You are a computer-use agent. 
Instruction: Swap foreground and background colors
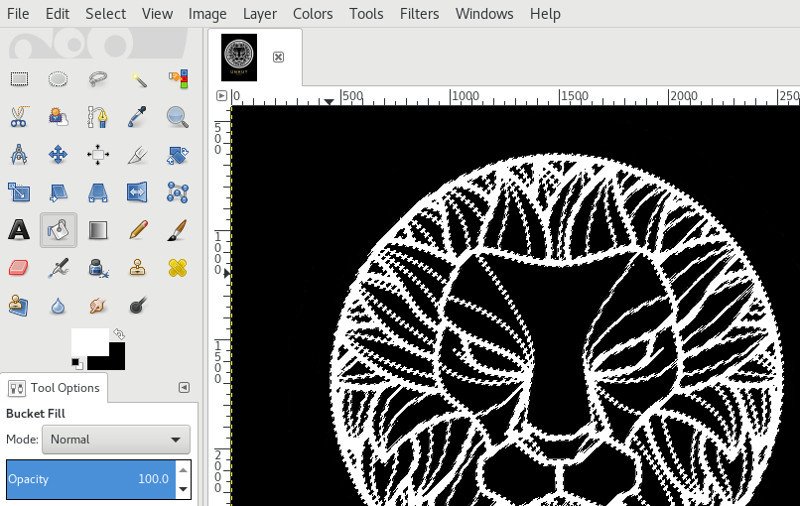(119, 334)
